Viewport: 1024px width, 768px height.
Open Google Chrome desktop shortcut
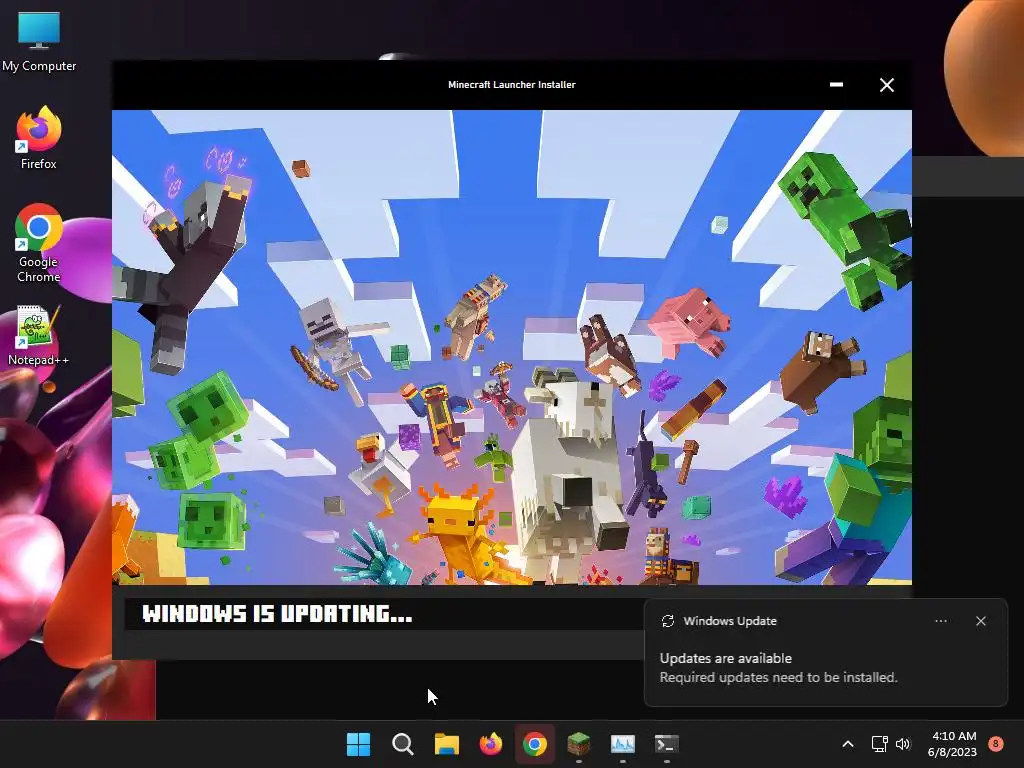pos(39,243)
